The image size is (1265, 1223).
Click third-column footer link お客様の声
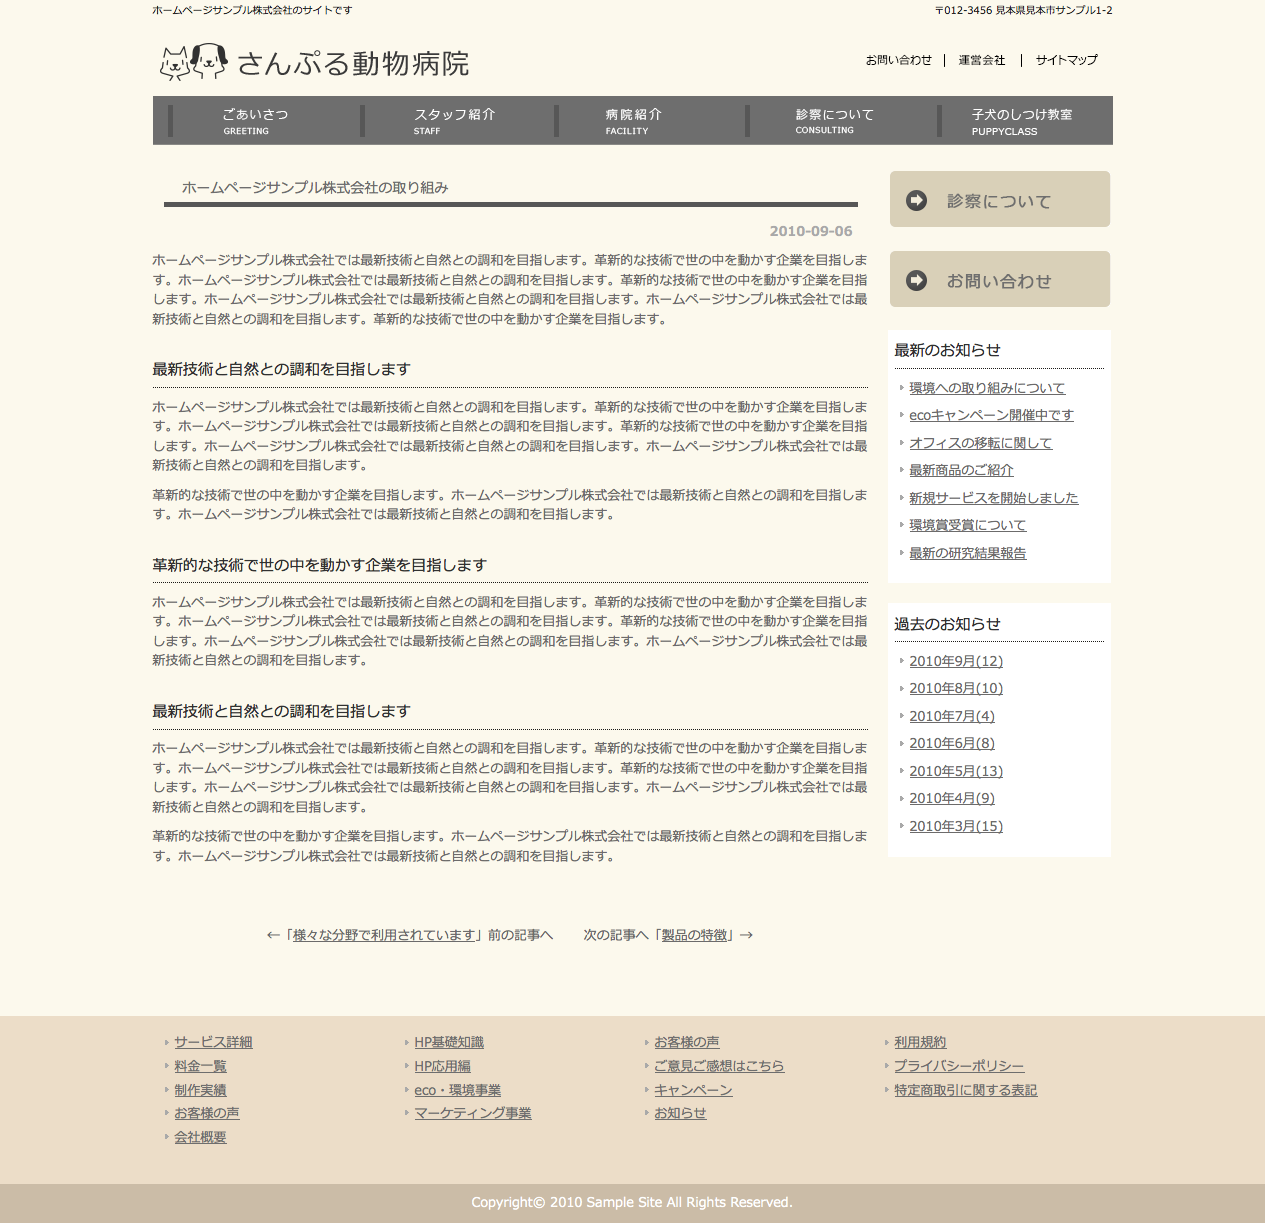686,1042
